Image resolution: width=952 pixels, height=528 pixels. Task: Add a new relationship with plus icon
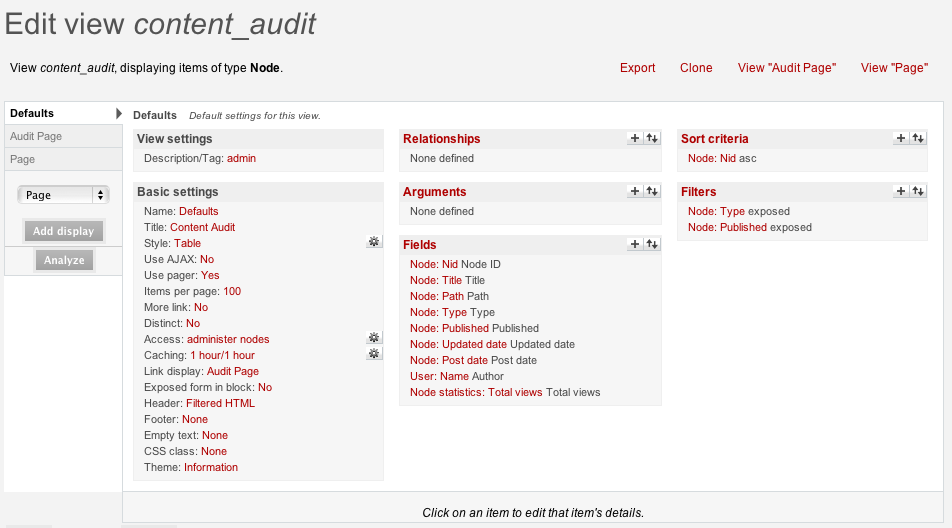(x=635, y=139)
